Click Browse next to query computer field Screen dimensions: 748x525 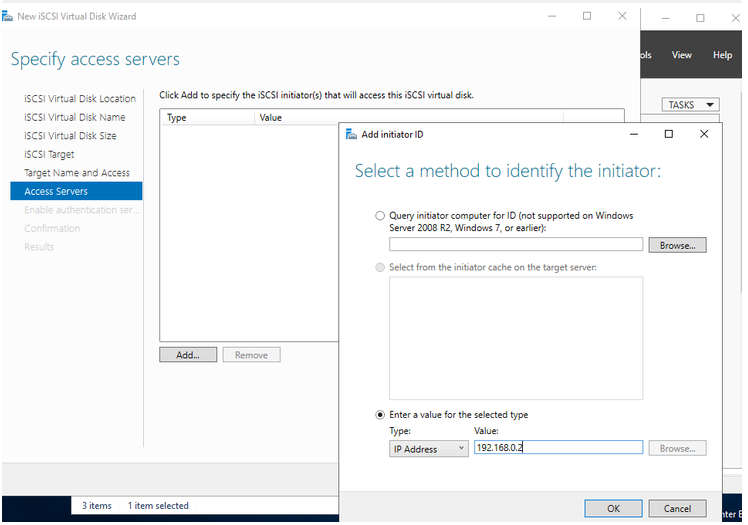677,245
